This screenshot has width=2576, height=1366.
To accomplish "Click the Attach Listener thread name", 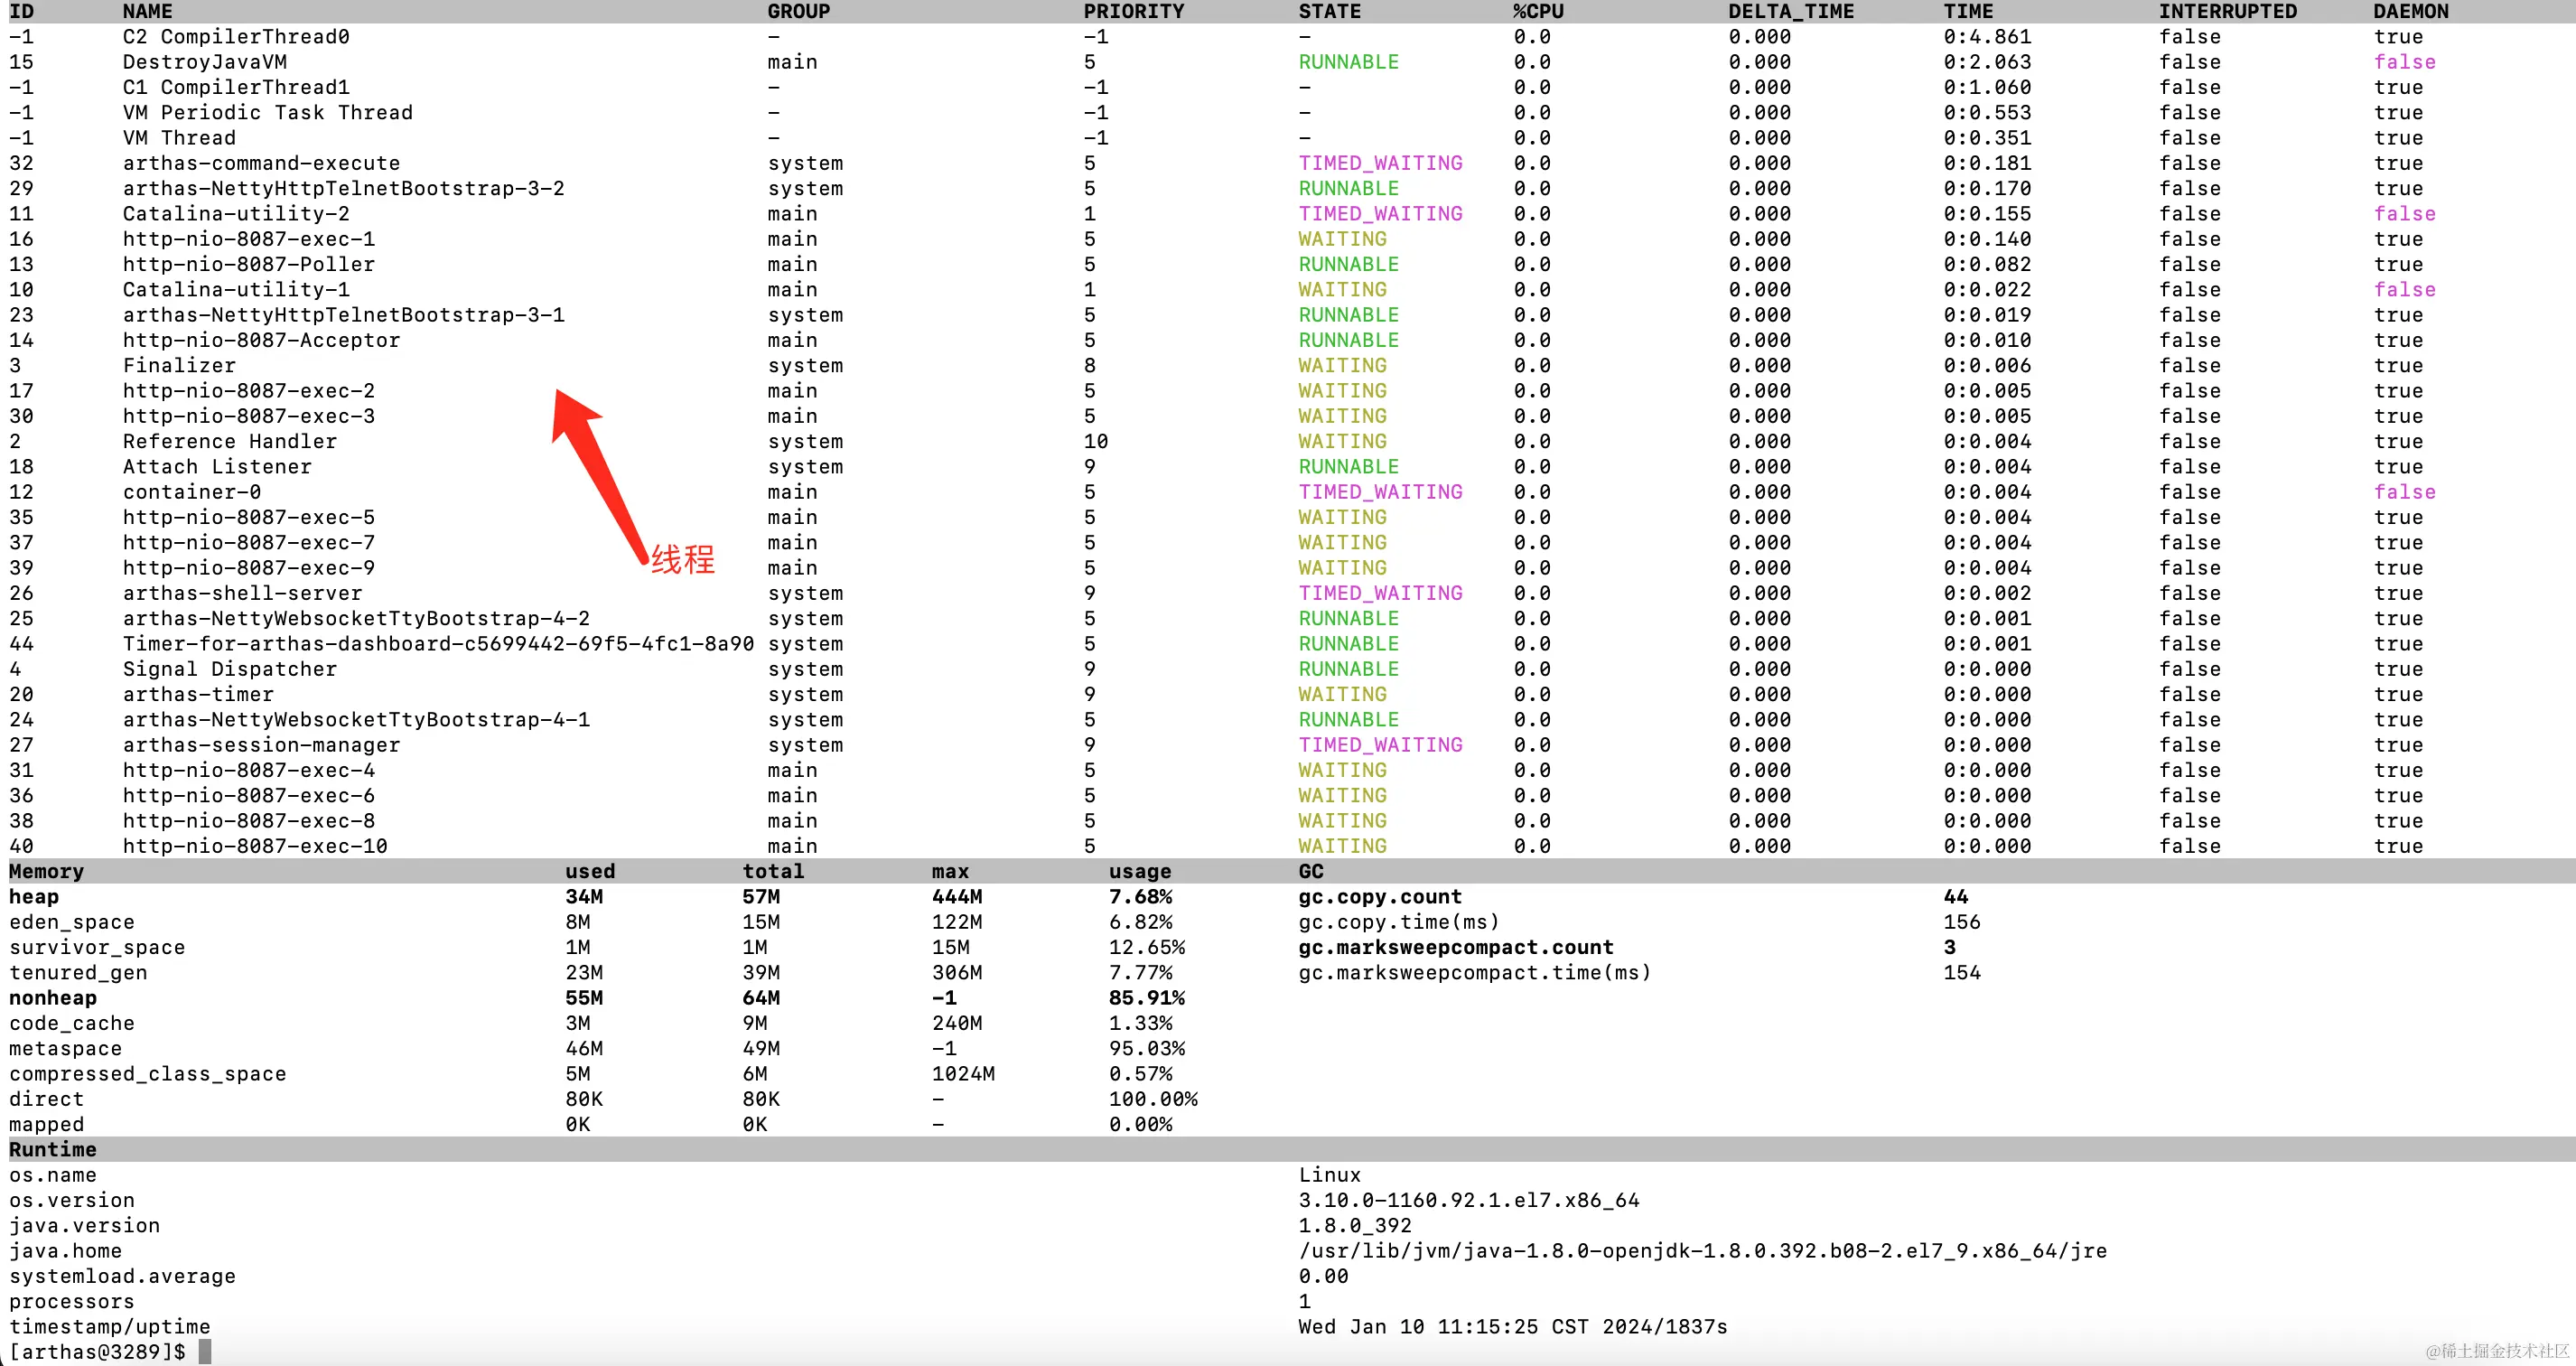I will 217,467.
